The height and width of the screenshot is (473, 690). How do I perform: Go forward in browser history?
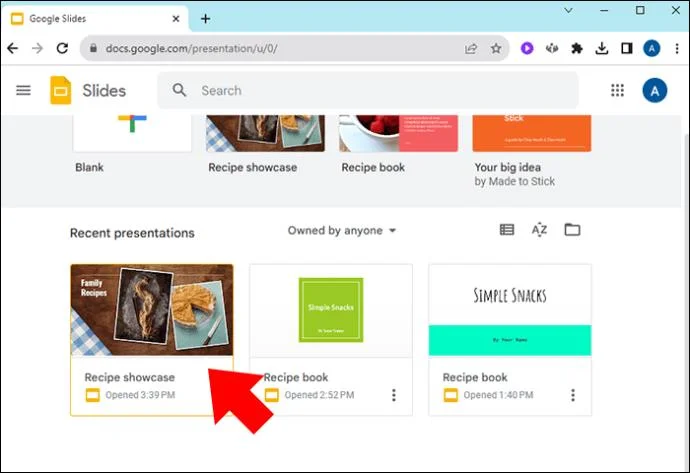(x=37, y=48)
